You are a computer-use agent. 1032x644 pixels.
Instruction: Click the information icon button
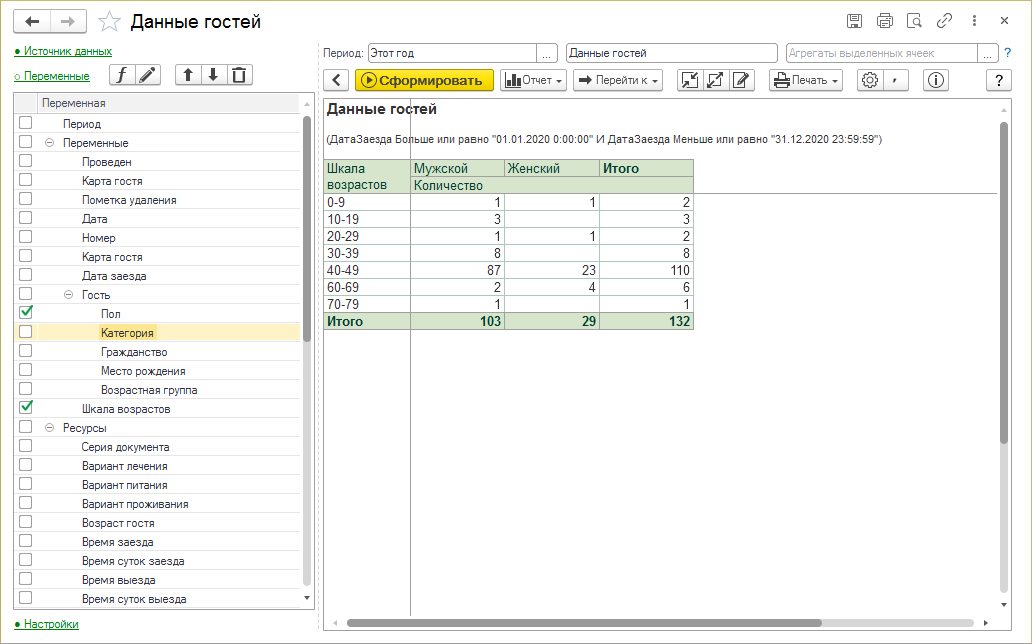click(x=936, y=81)
